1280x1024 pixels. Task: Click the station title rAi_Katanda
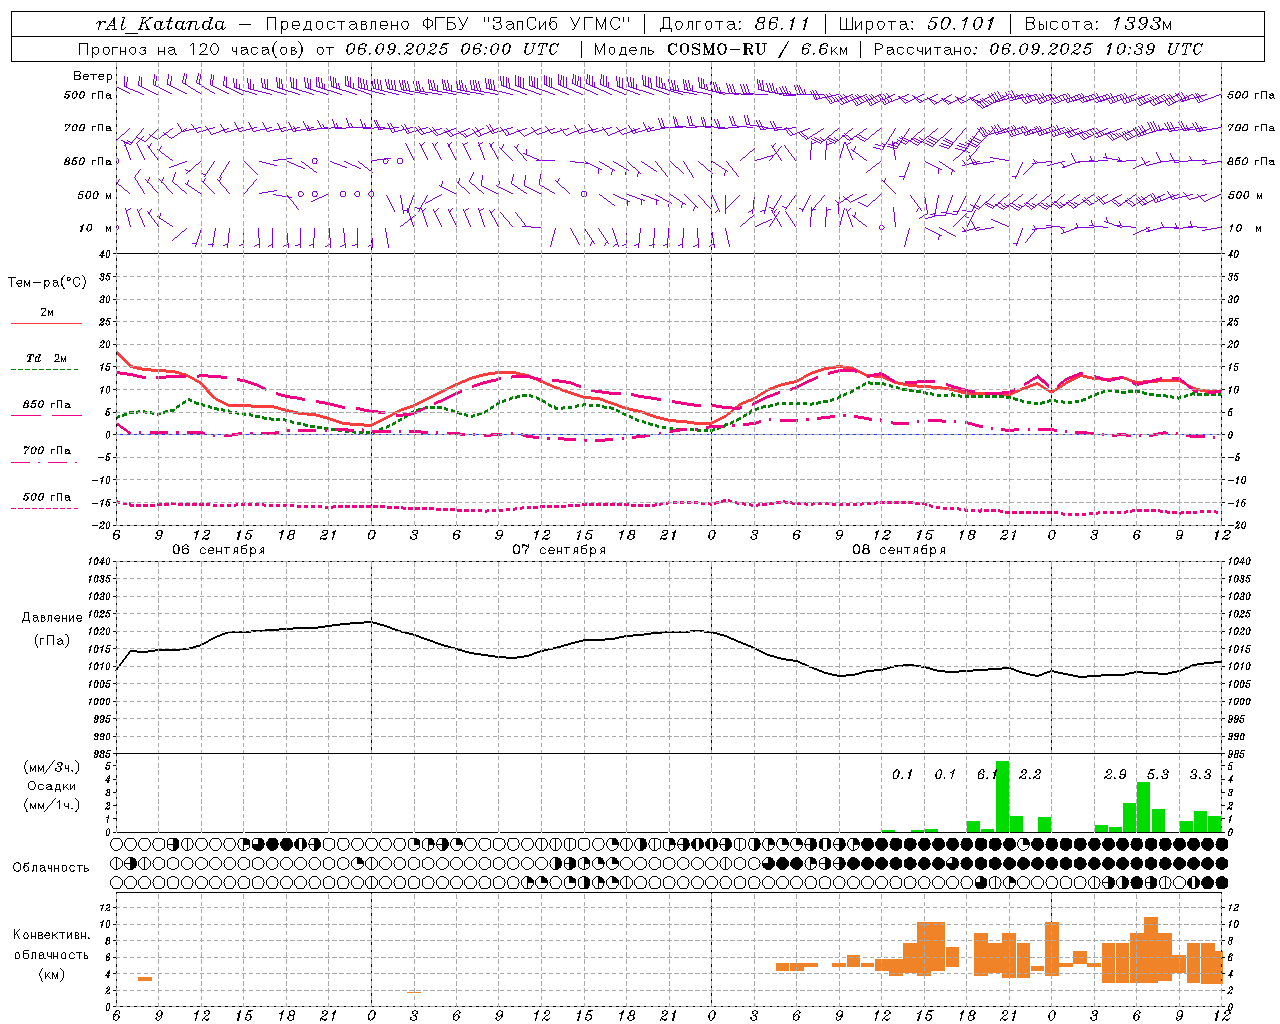[160, 24]
